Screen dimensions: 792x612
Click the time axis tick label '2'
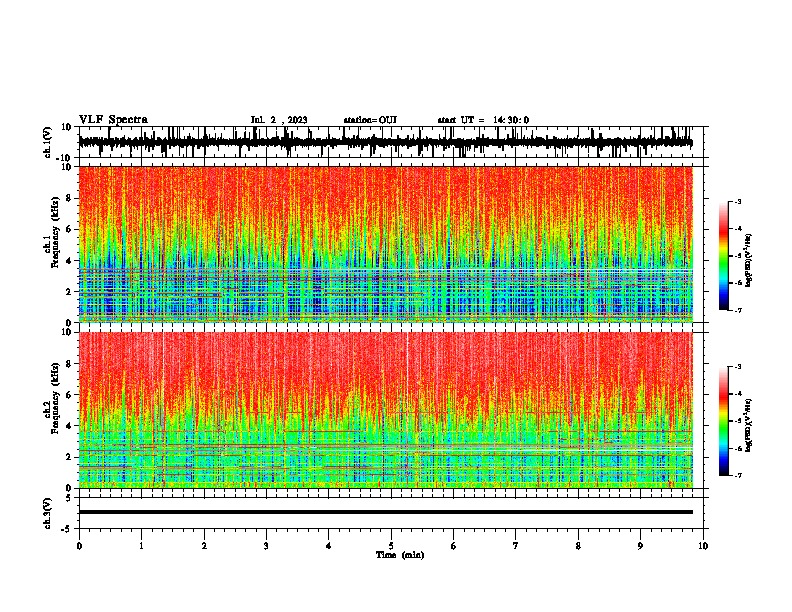pyautogui.click(x=204, y=546)
